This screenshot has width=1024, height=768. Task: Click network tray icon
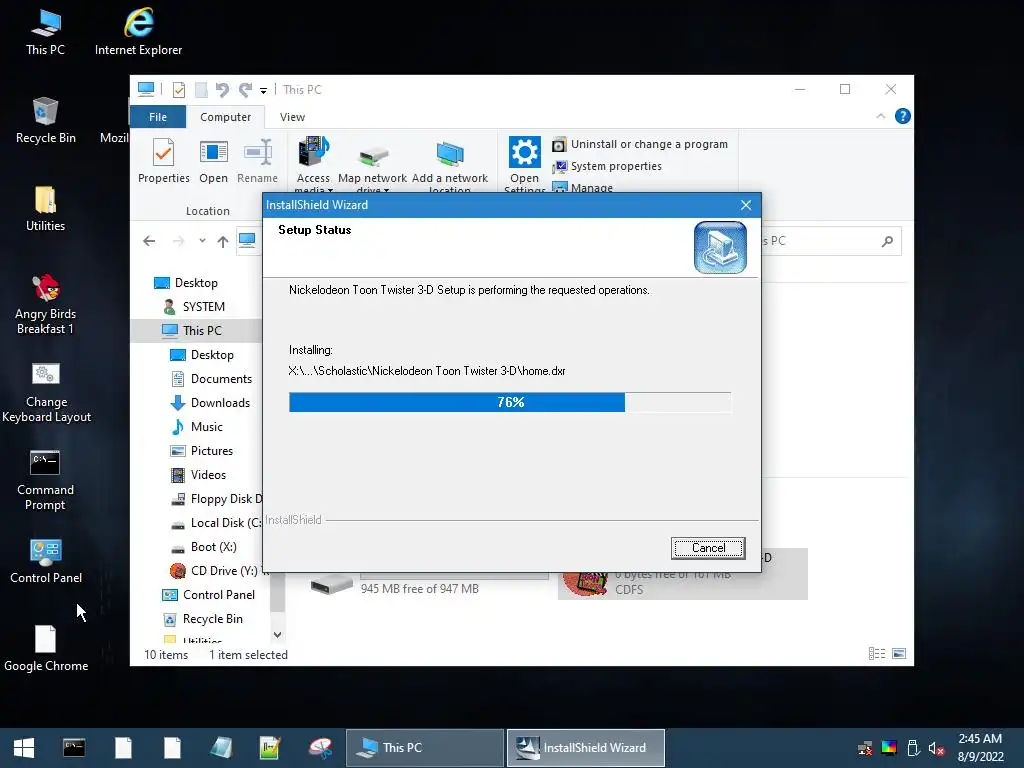[865, 748]
